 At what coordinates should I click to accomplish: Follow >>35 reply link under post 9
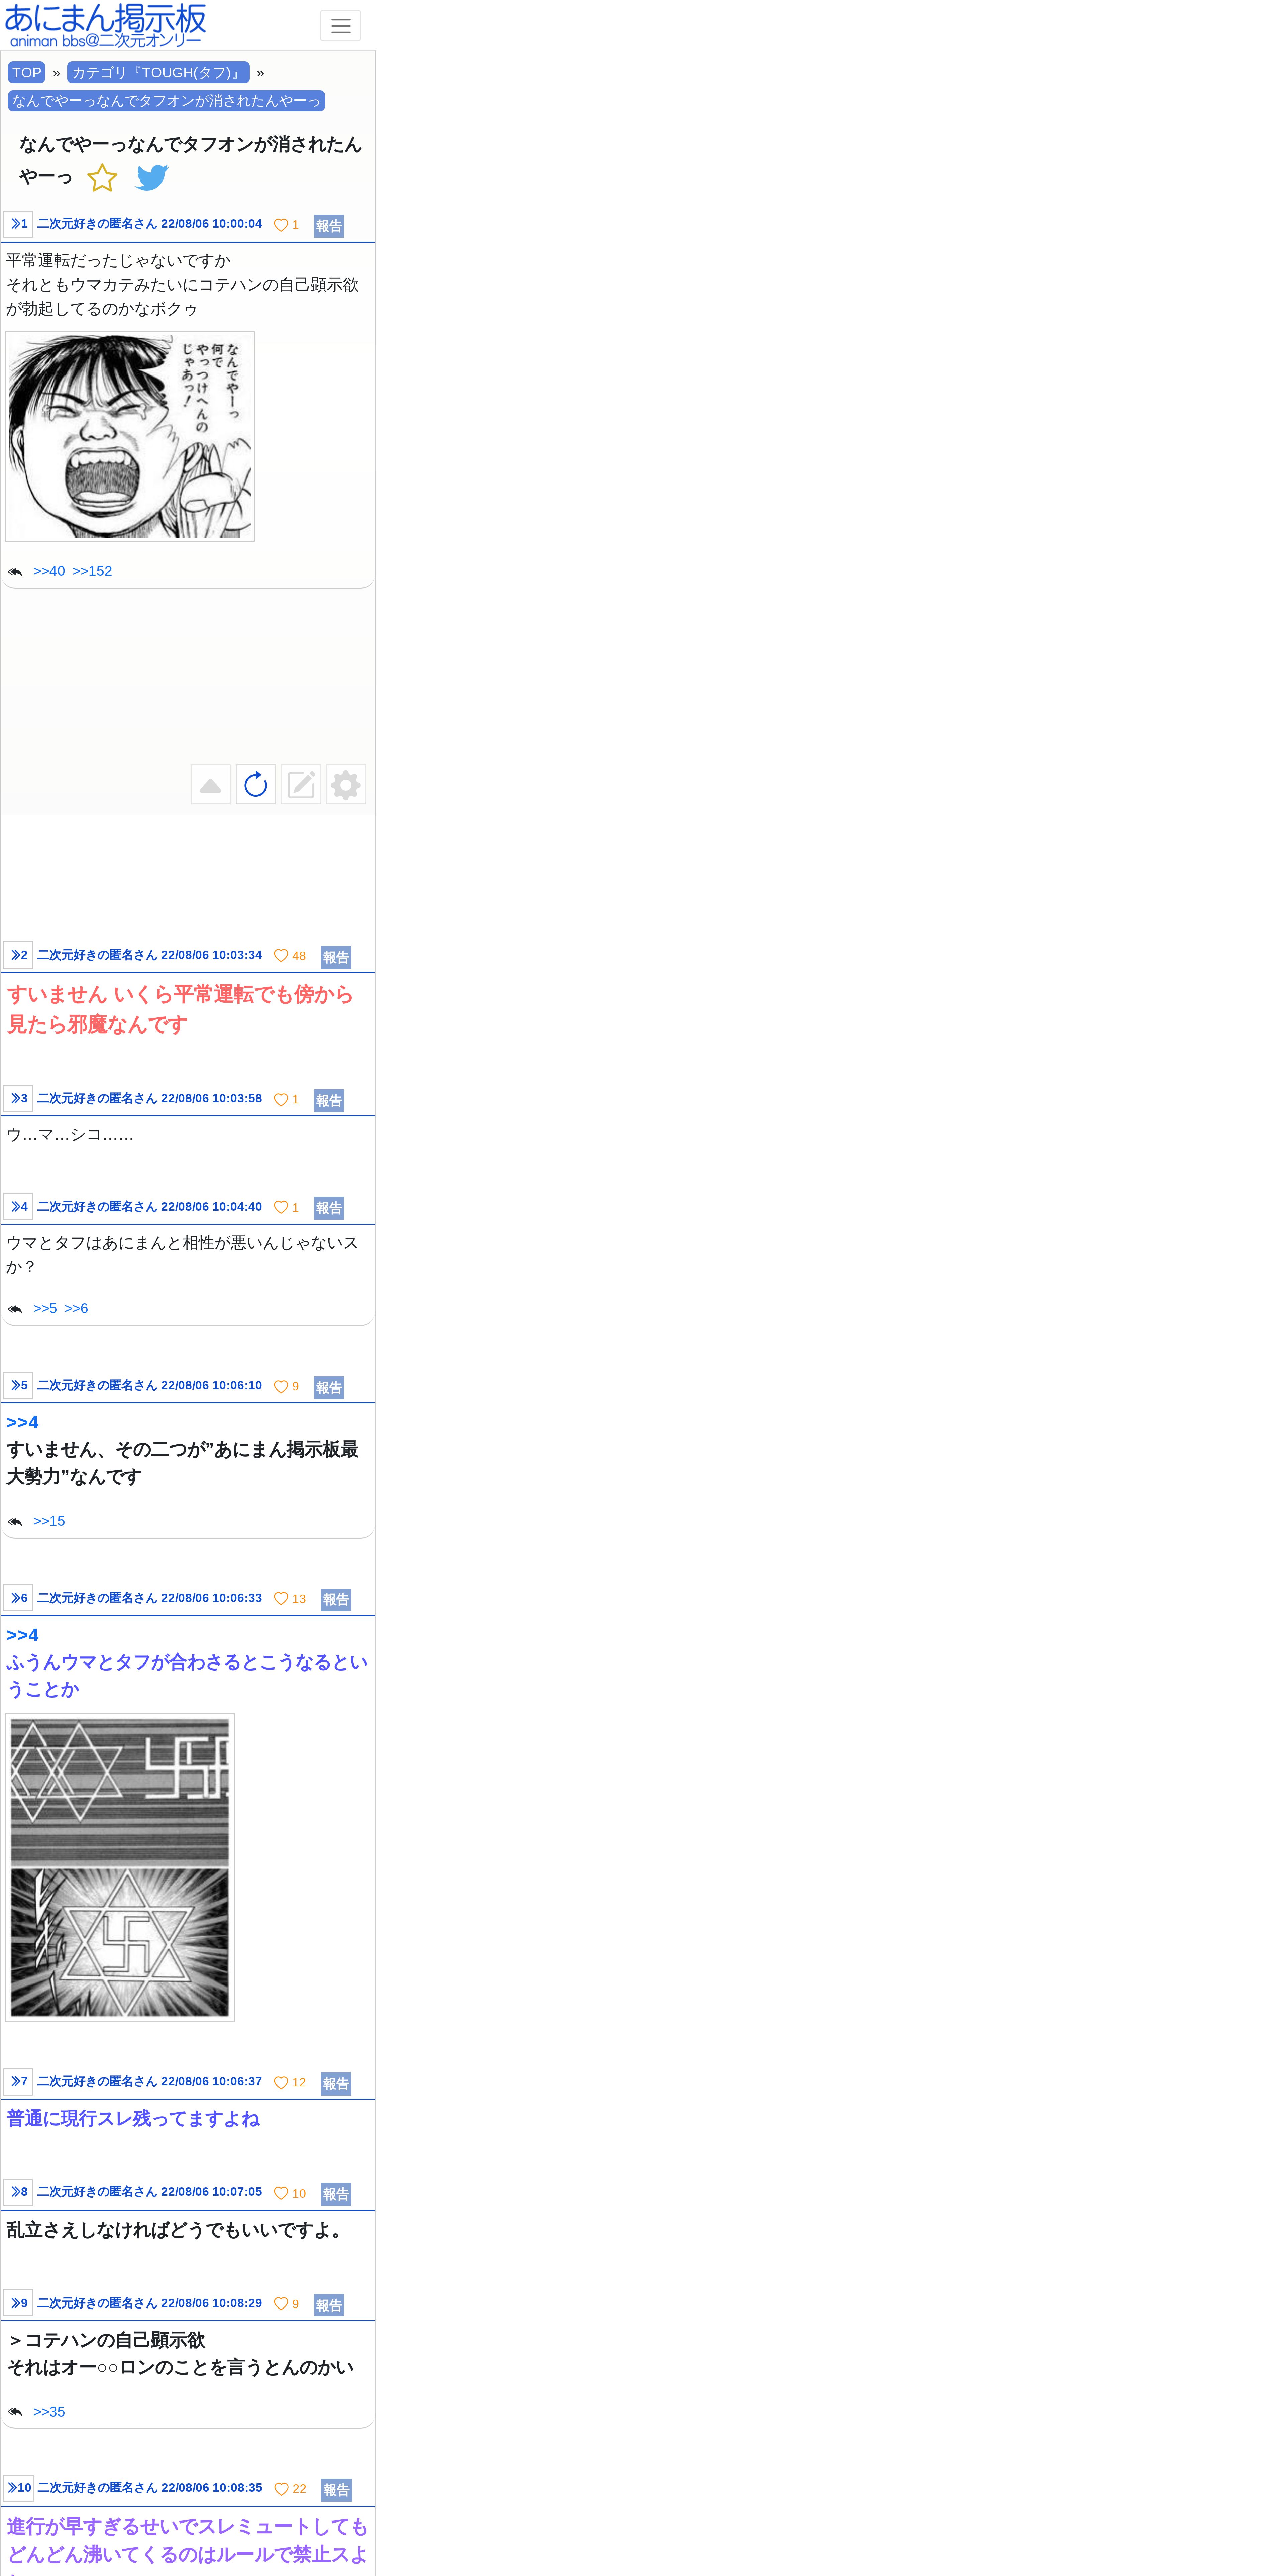(x=49, y=2412)
